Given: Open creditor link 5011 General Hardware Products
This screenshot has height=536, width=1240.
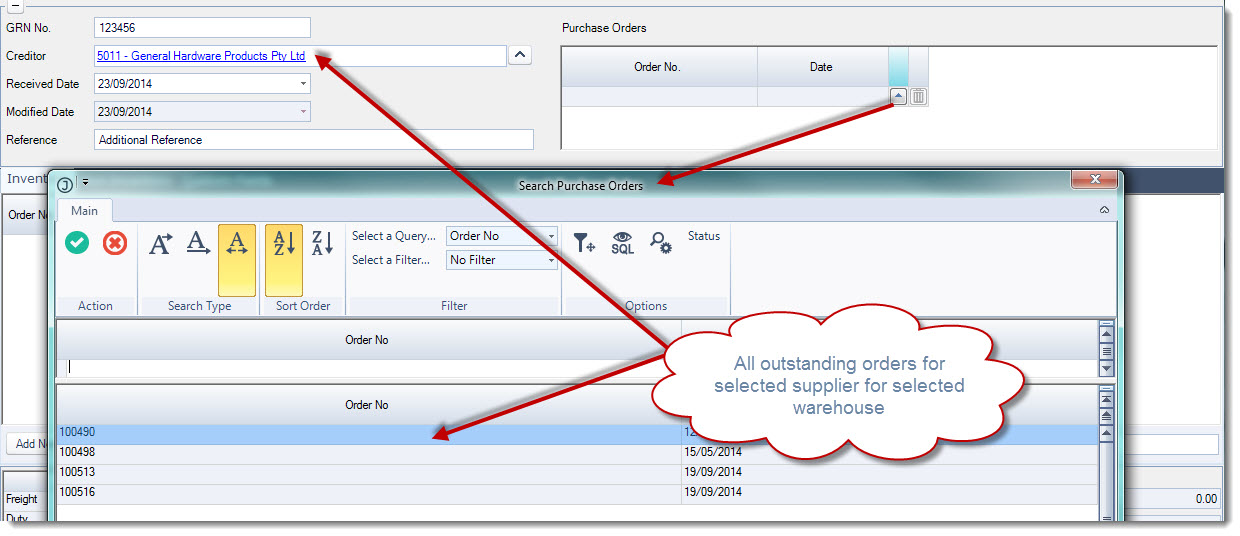Looking at the screenshot, I should pos(201,56).
